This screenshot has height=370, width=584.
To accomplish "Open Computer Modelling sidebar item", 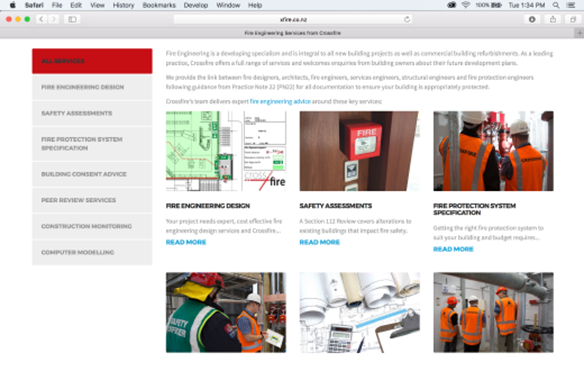I will click(92, 252).
